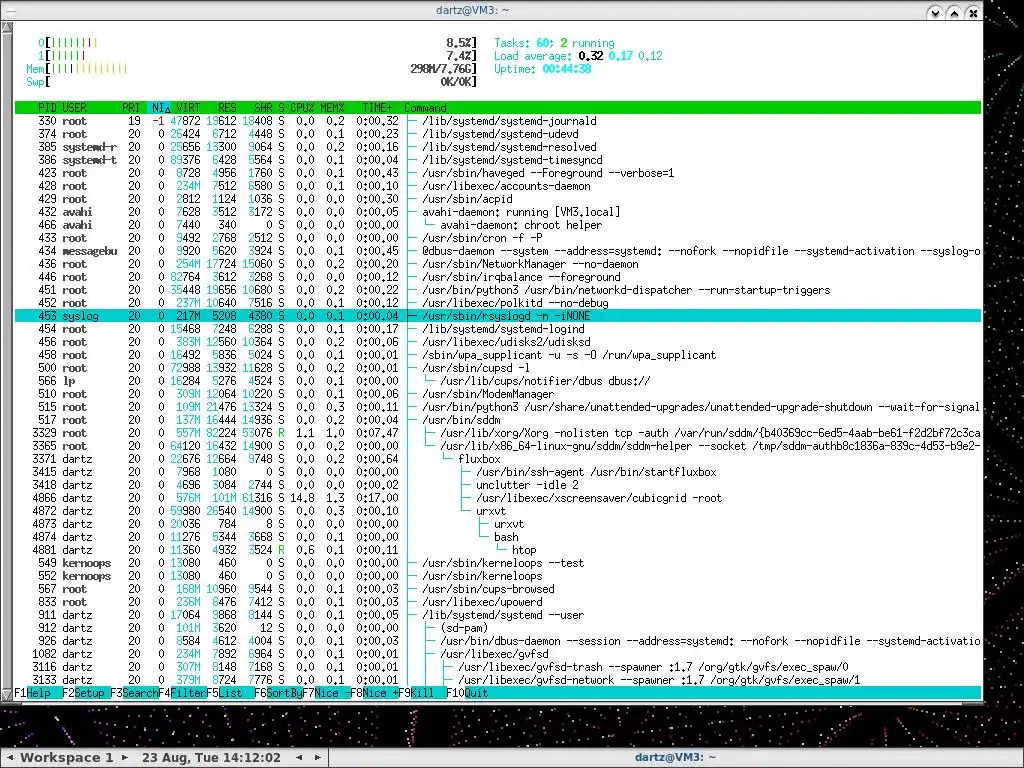
Task: Close the terminal window with X button
Action: tap(973, 12)
